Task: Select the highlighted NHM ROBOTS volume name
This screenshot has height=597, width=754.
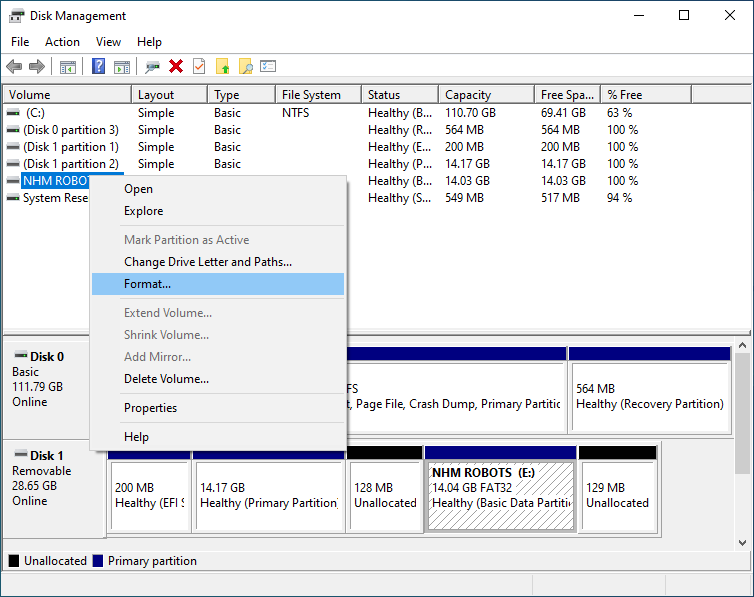Action: point(56,181)
